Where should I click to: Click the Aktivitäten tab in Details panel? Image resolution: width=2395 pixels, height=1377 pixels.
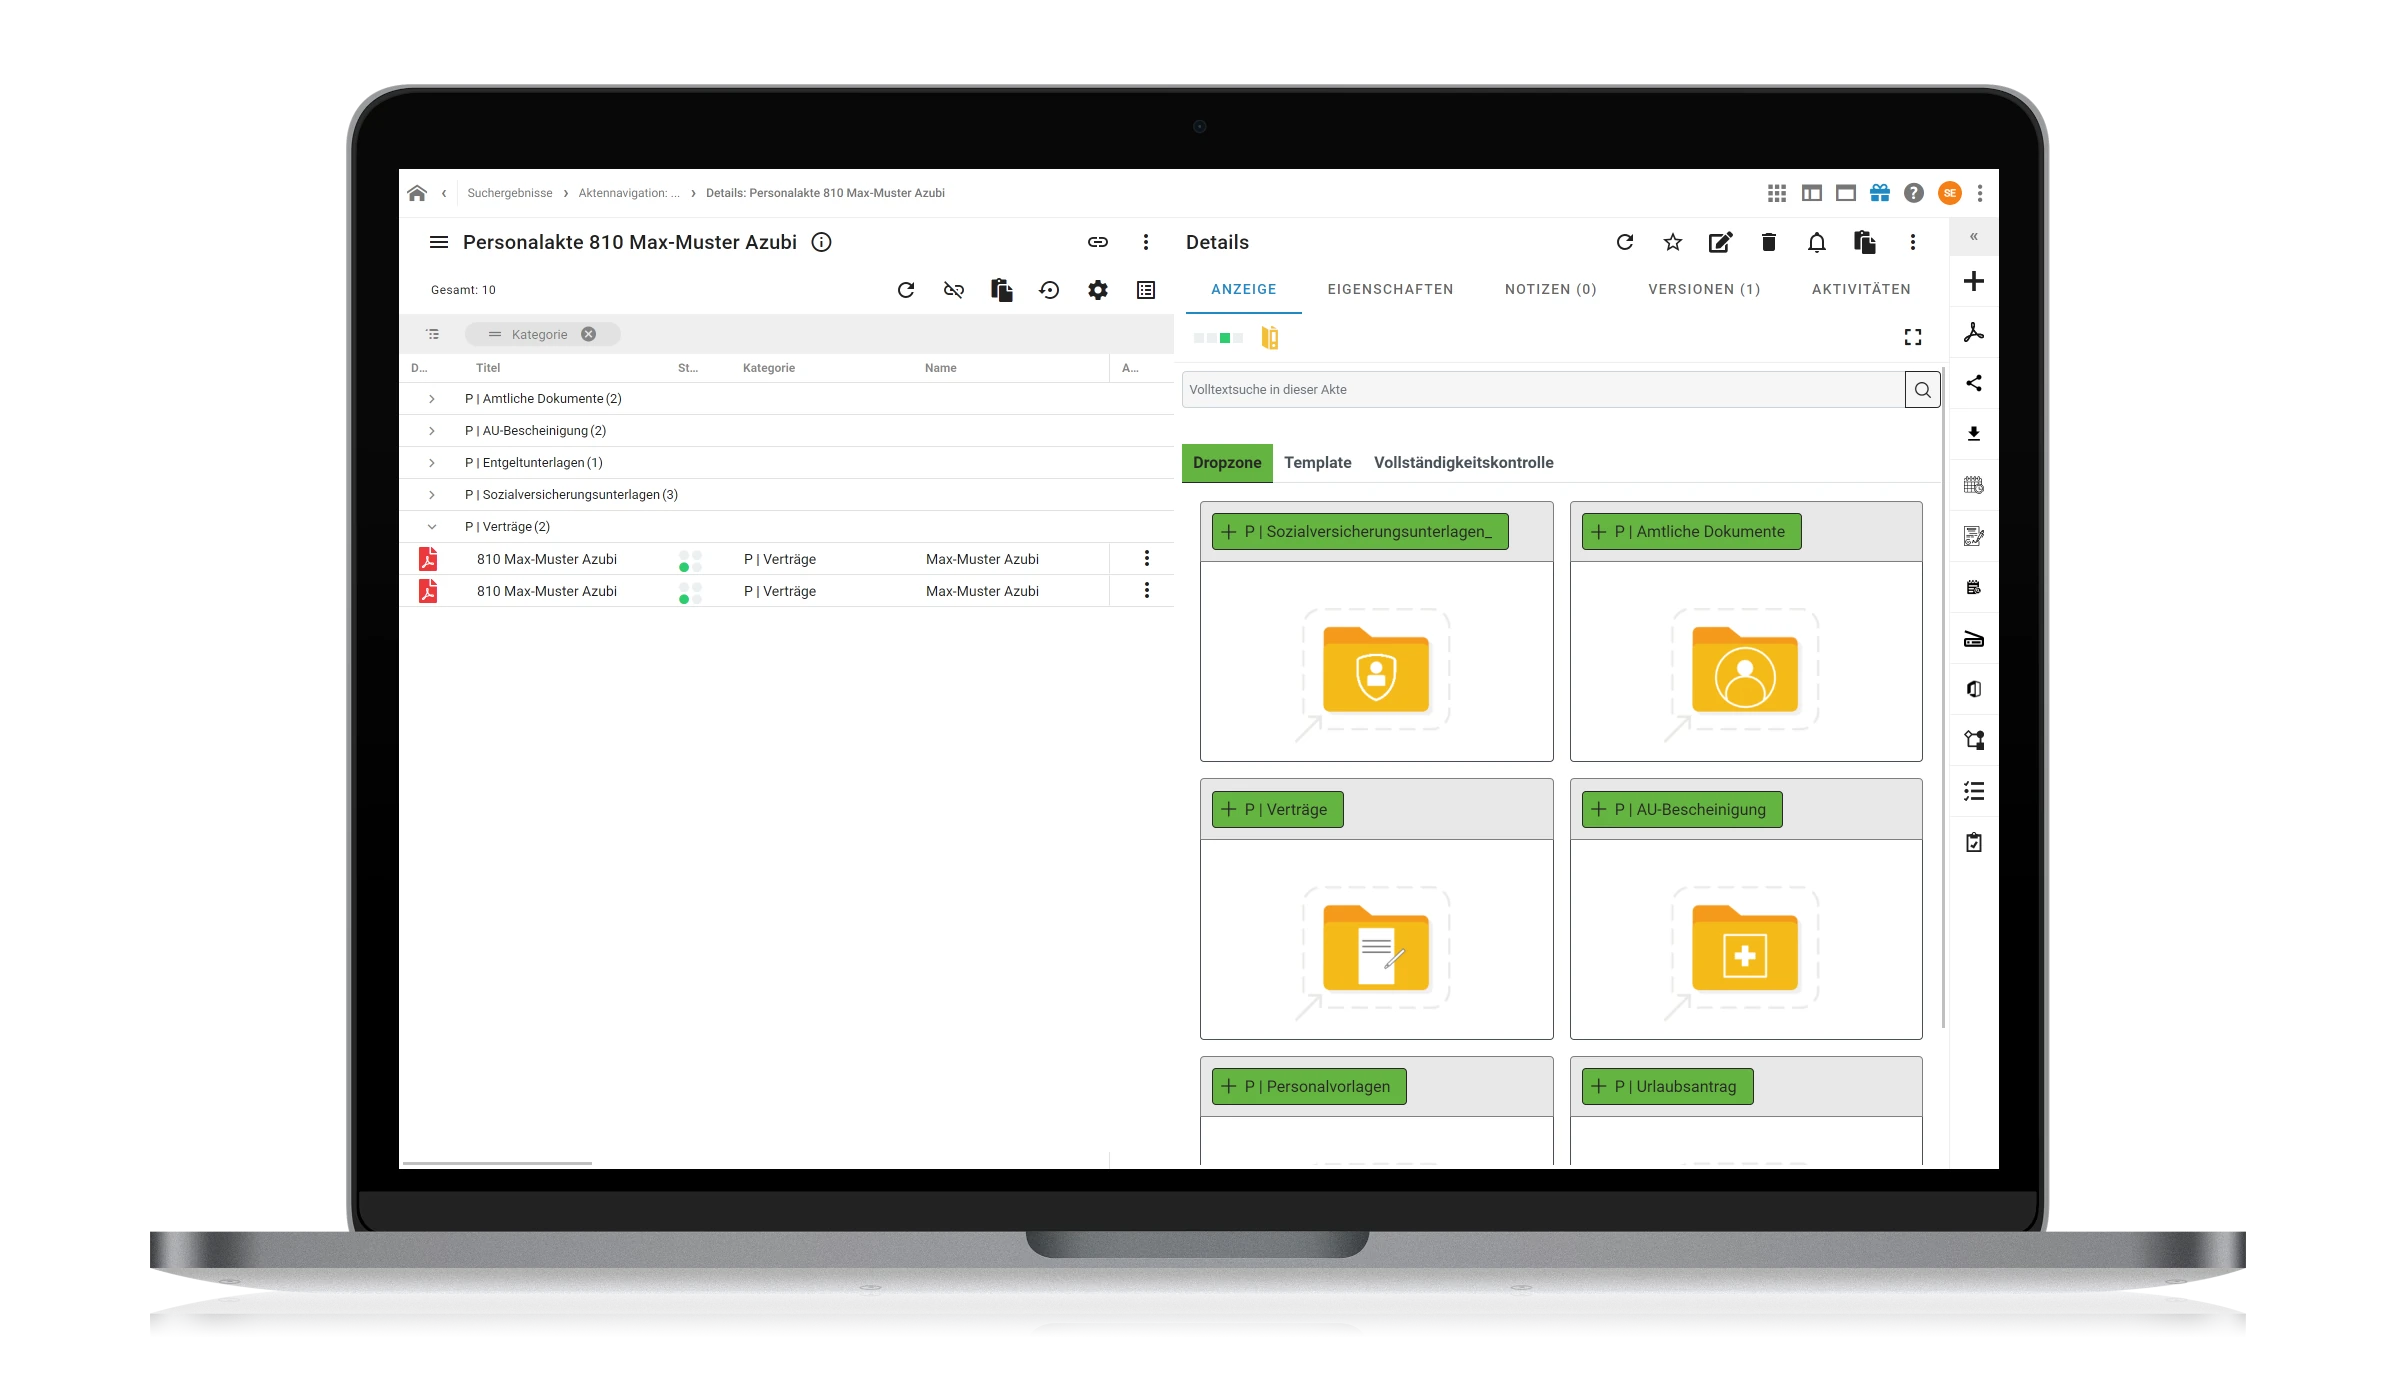tap(1860, 290)
